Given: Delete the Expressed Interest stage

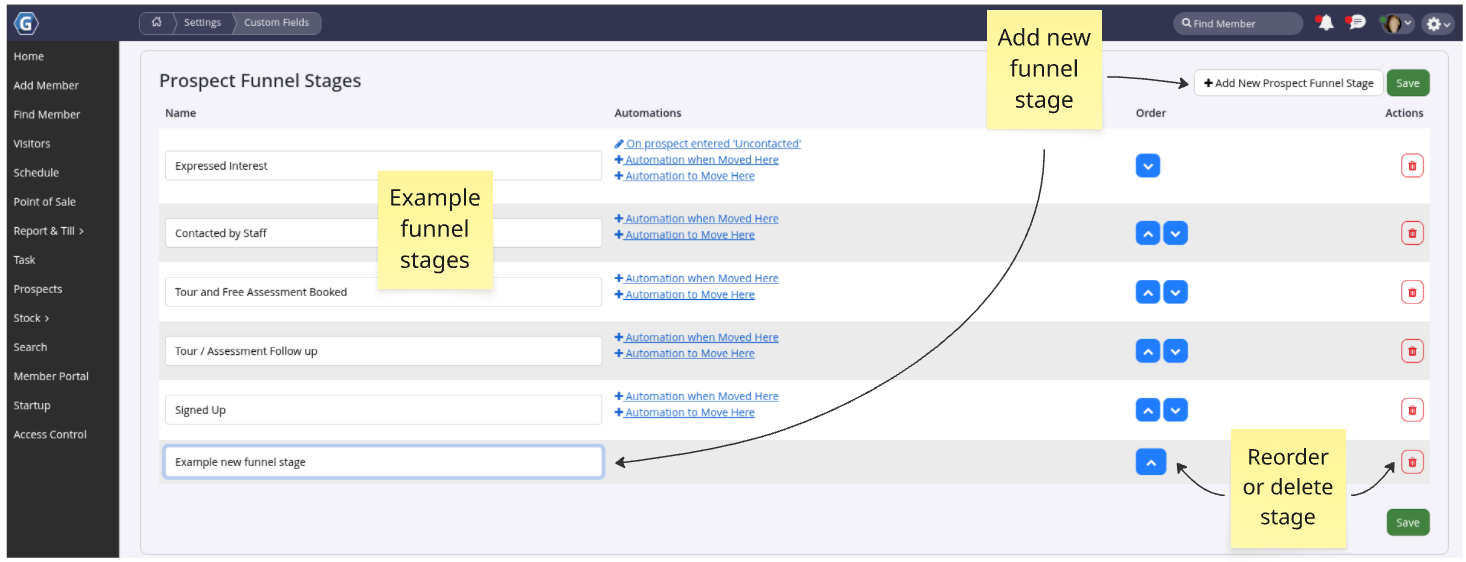Looking at the screenshot, I should [1412, 166].
